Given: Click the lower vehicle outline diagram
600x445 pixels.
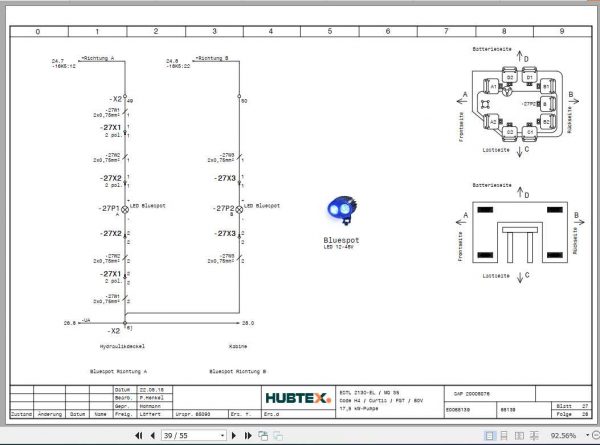Looking at the screenshot, I should coord(520,233).
